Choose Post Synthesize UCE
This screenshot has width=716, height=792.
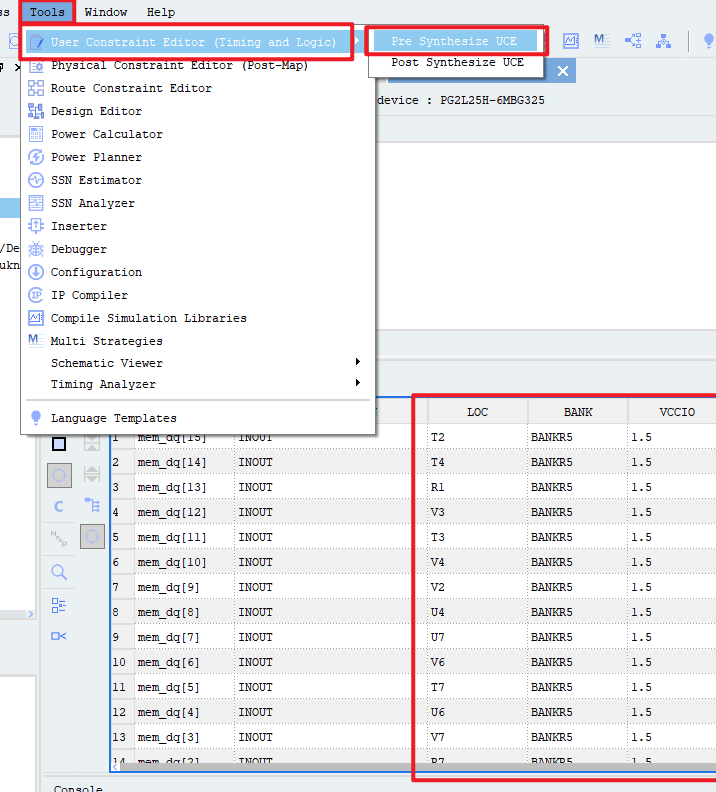point(457,63)
